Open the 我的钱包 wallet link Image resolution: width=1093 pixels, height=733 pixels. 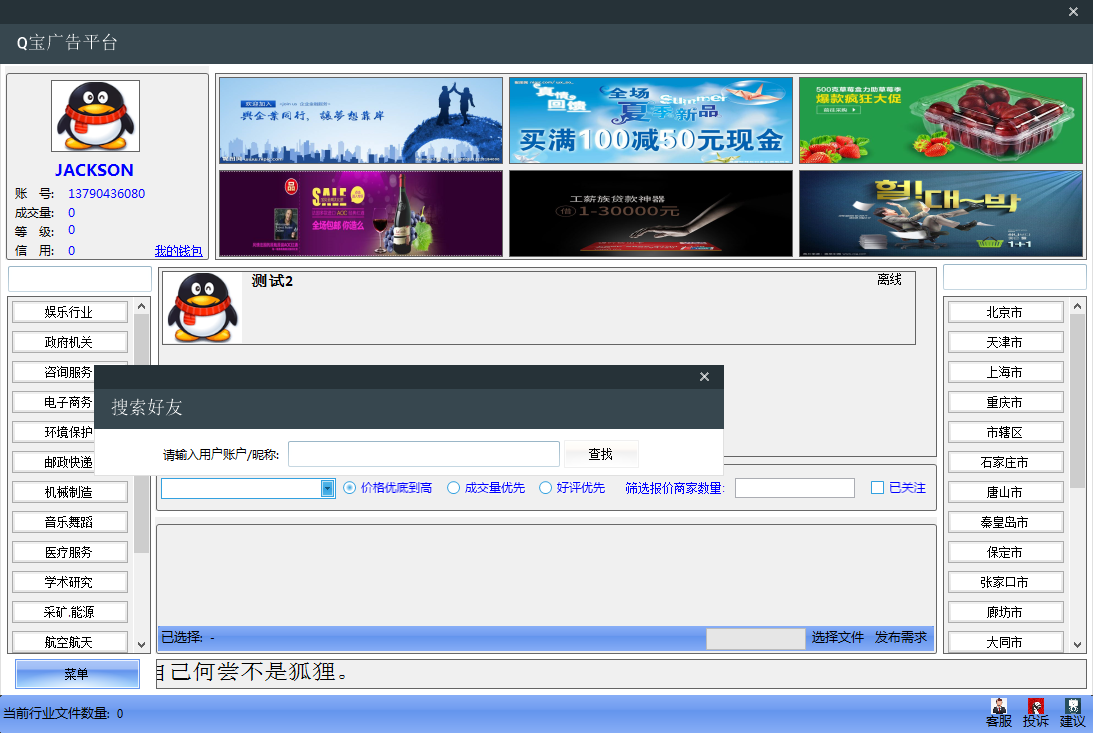[x=178, y=251]
